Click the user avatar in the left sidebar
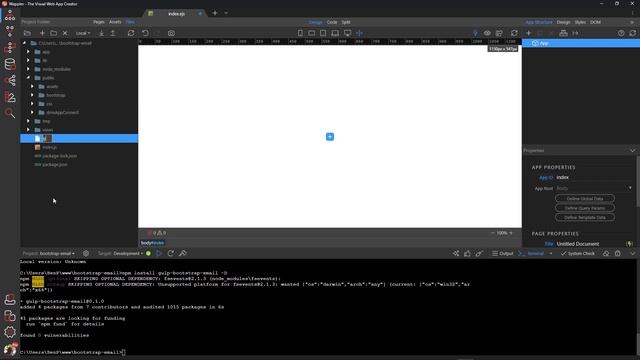The width and height of the screenshot is (640, 360). point(10,349)
